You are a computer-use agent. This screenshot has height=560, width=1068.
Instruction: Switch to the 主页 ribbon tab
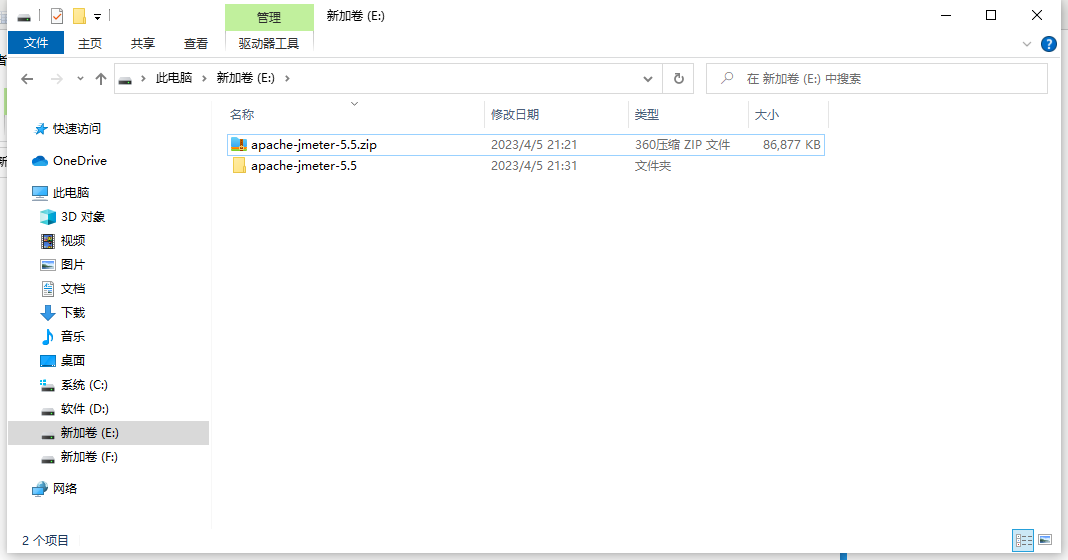(x=90, y=44)
